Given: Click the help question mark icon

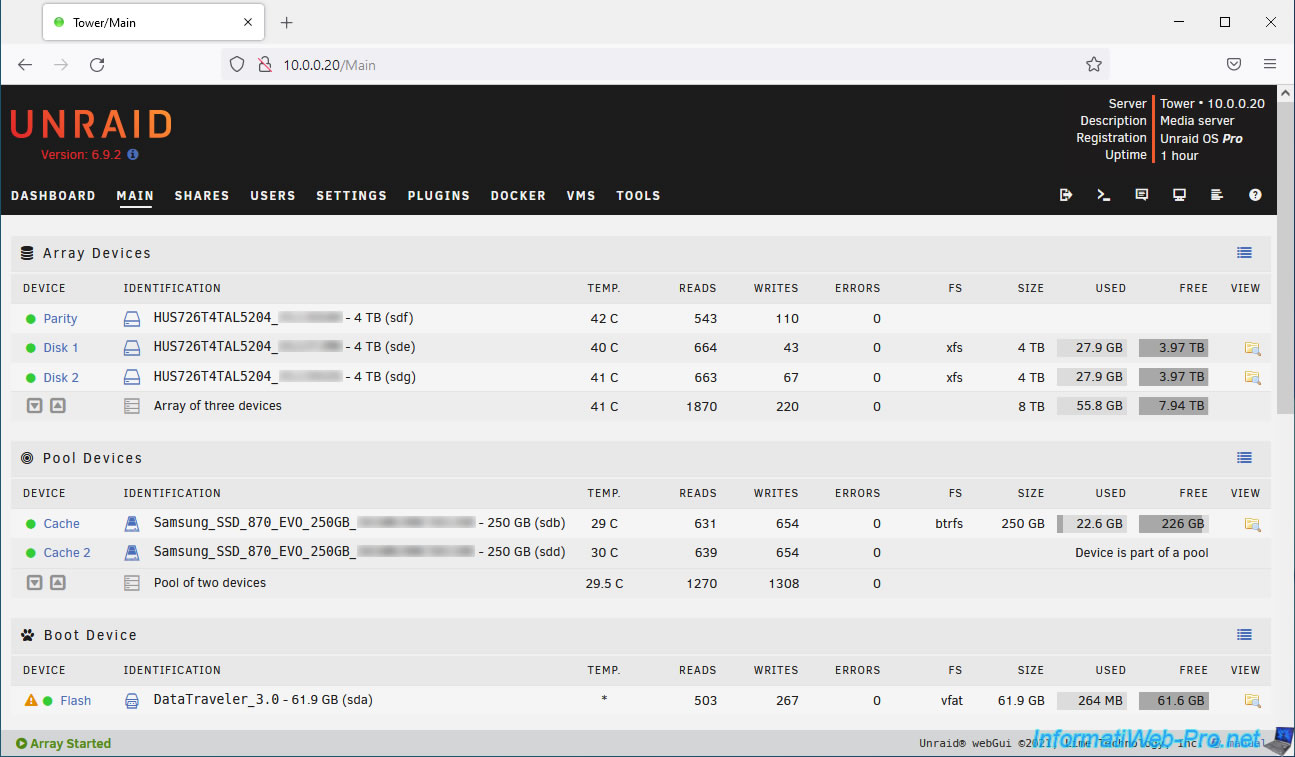Looking at the screenshot, I should pos(1255,195).
